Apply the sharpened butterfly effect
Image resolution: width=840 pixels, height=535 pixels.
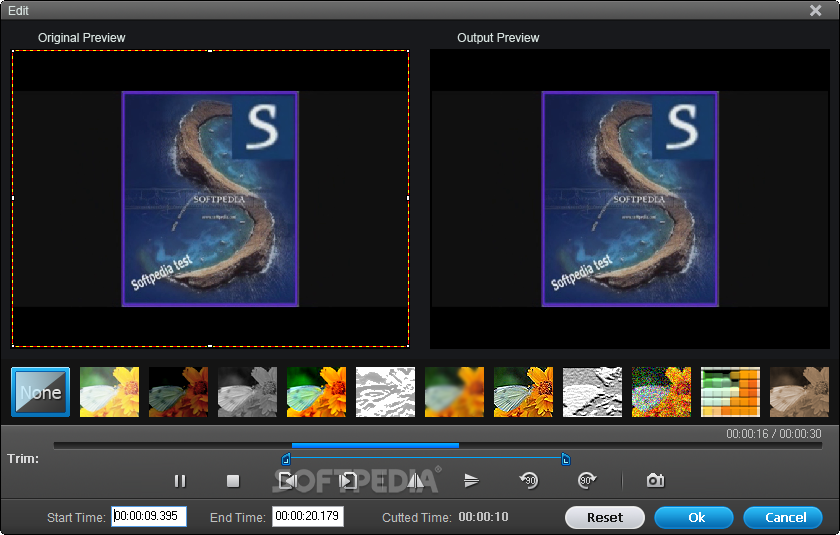[523, 392]
